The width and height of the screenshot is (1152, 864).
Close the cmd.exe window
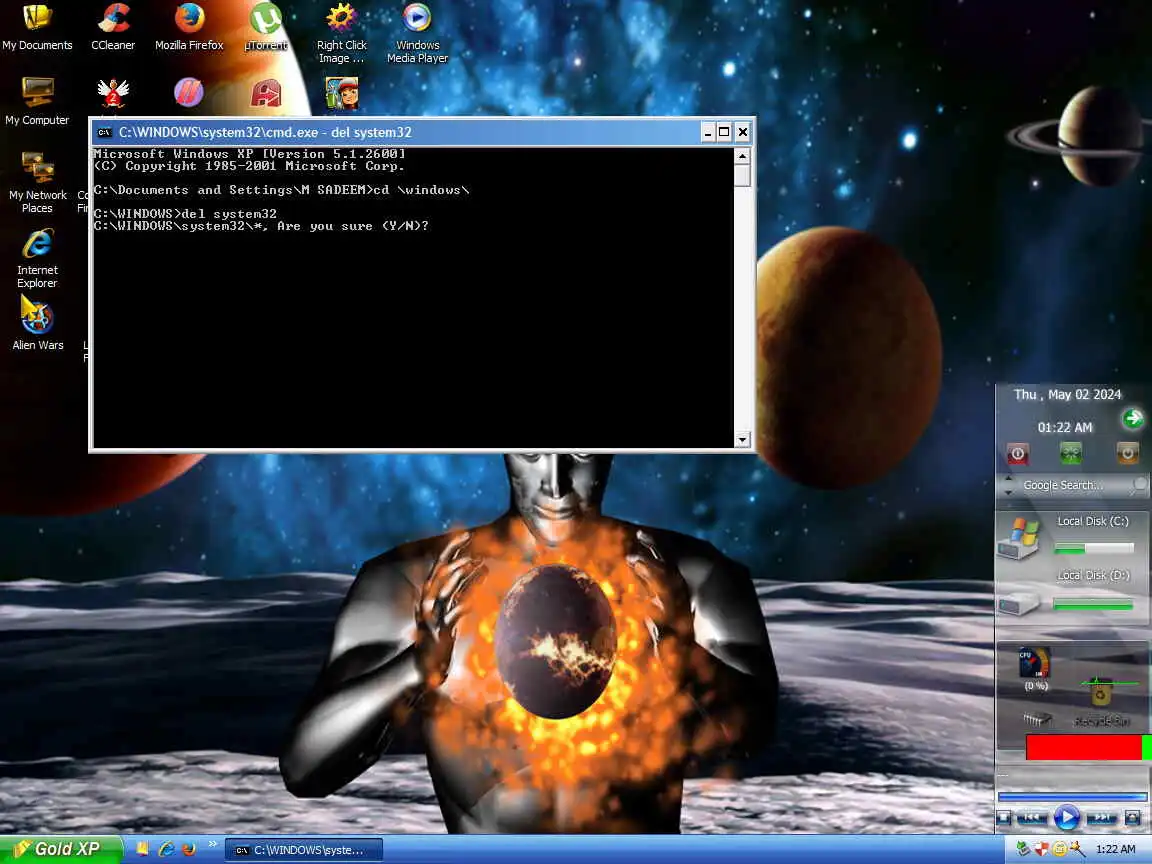point(743,132)
